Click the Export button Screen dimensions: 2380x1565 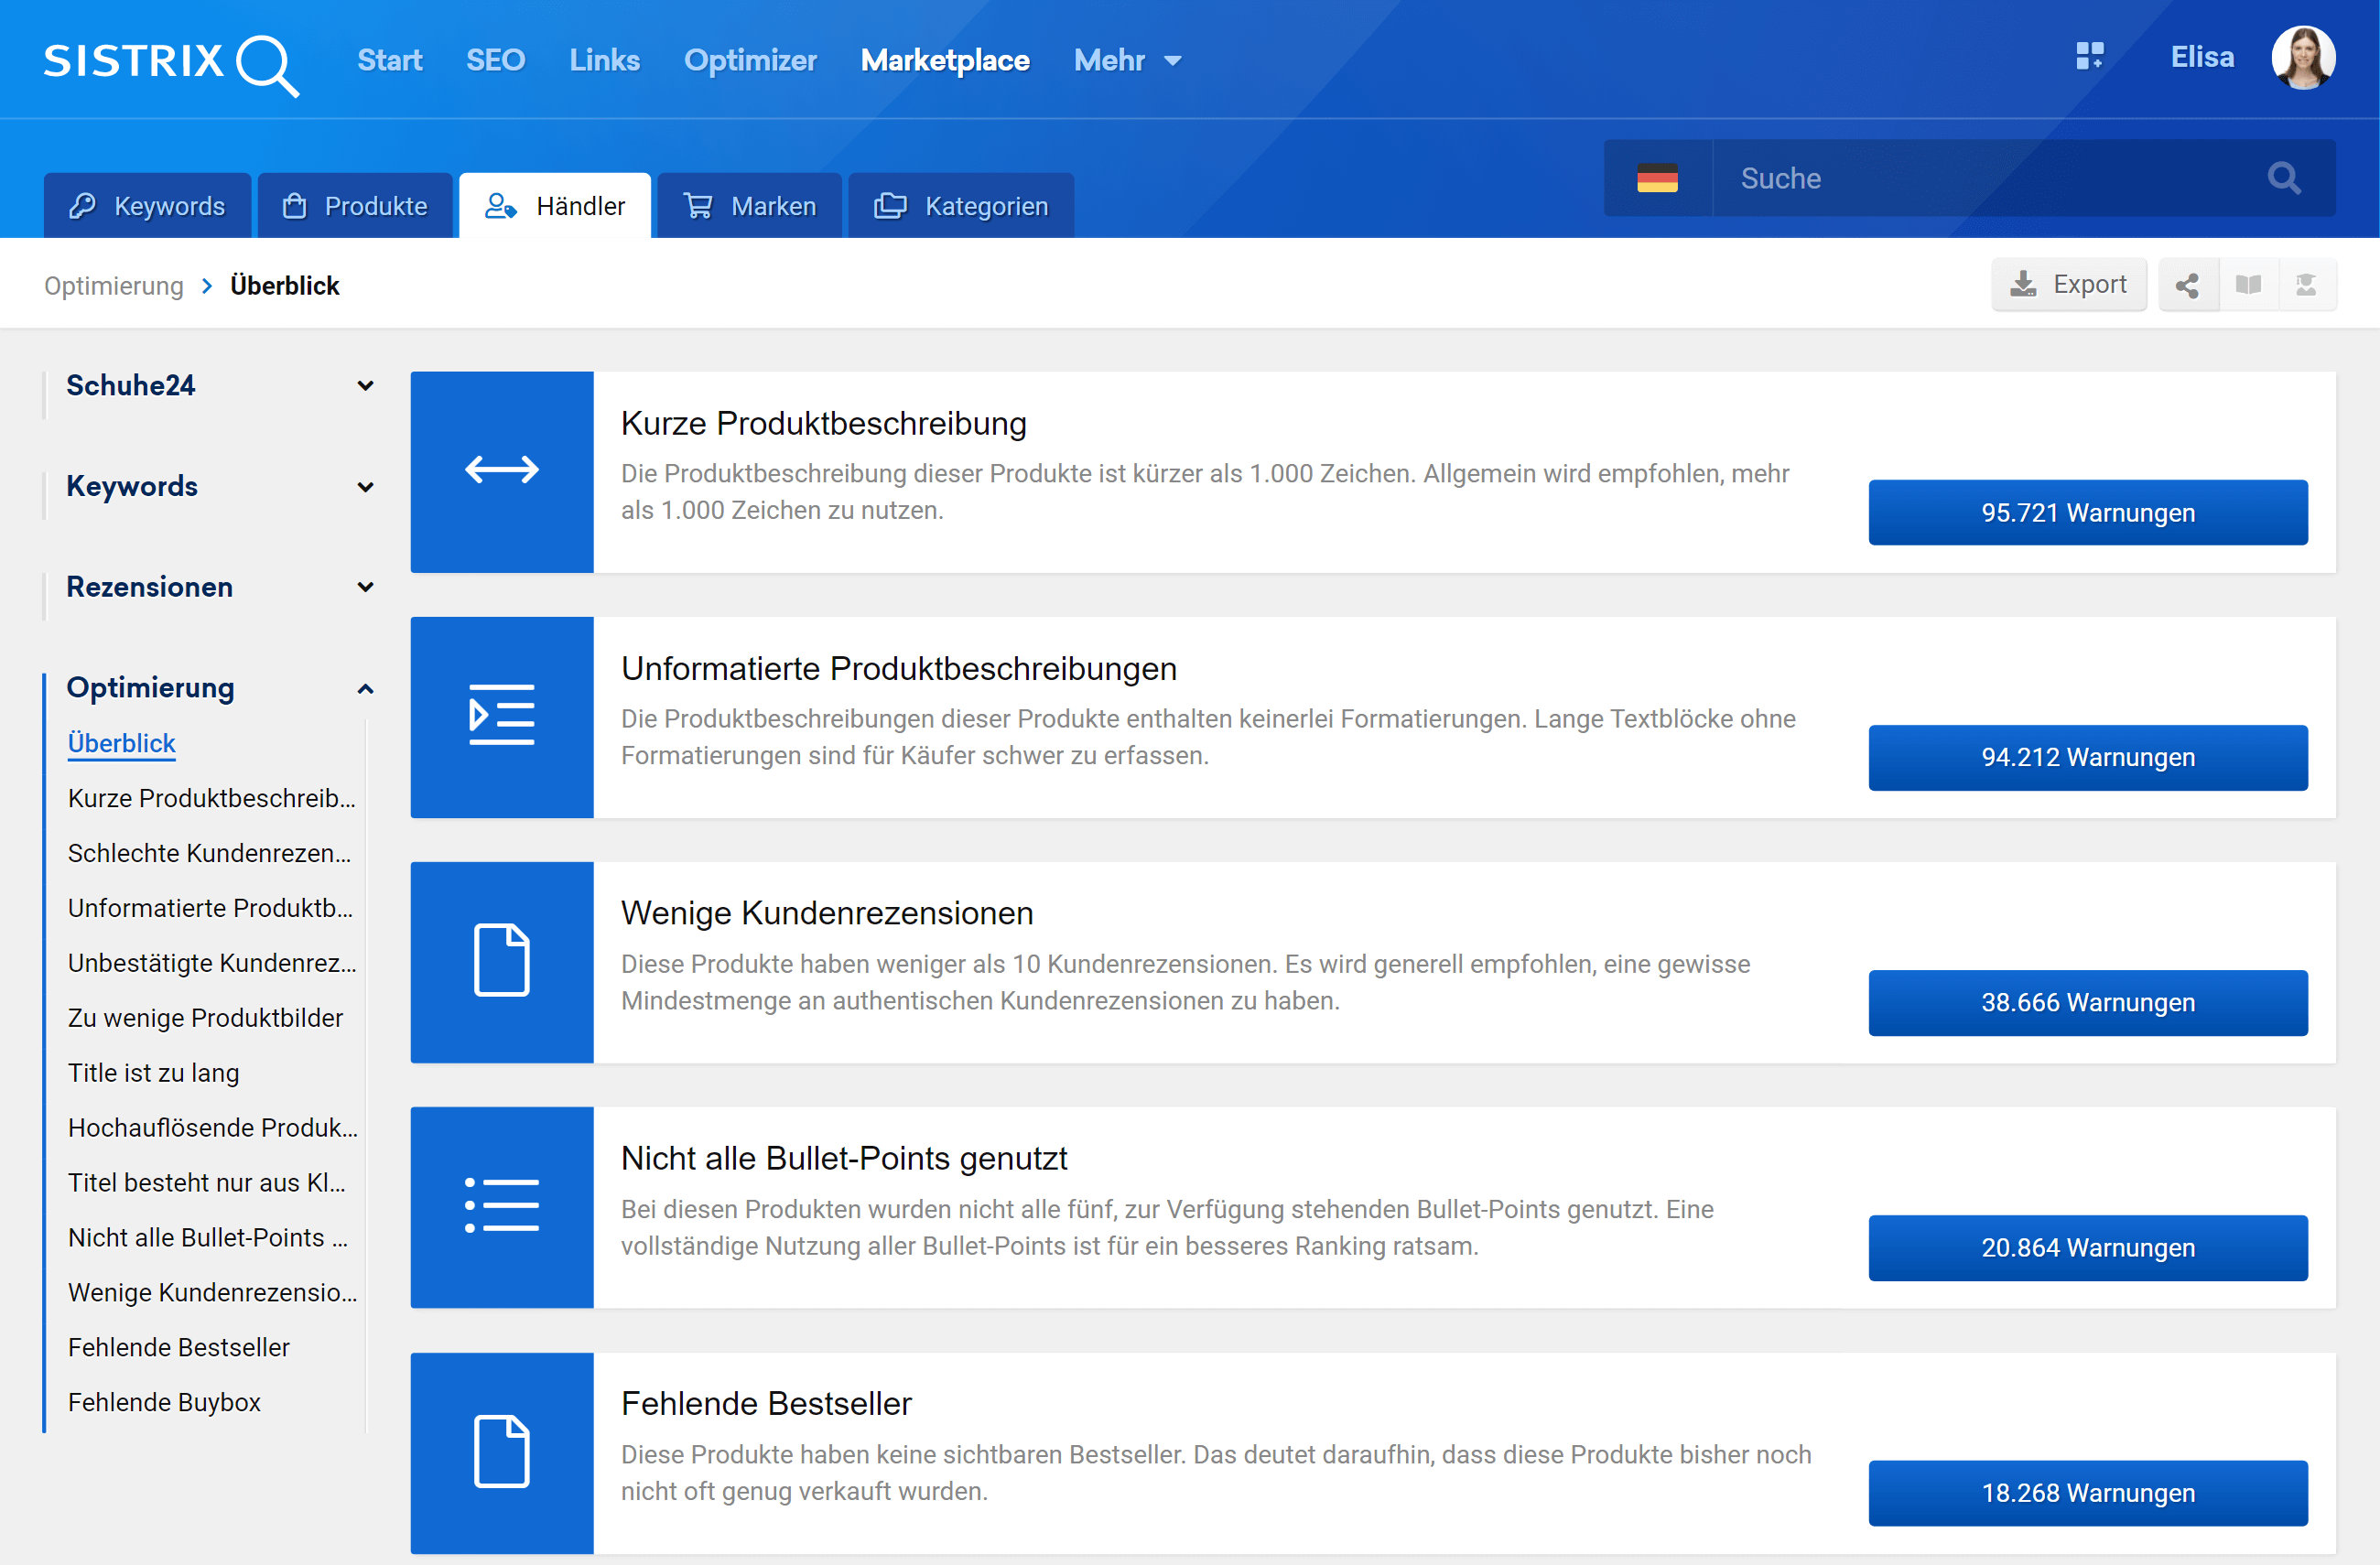2068,285
